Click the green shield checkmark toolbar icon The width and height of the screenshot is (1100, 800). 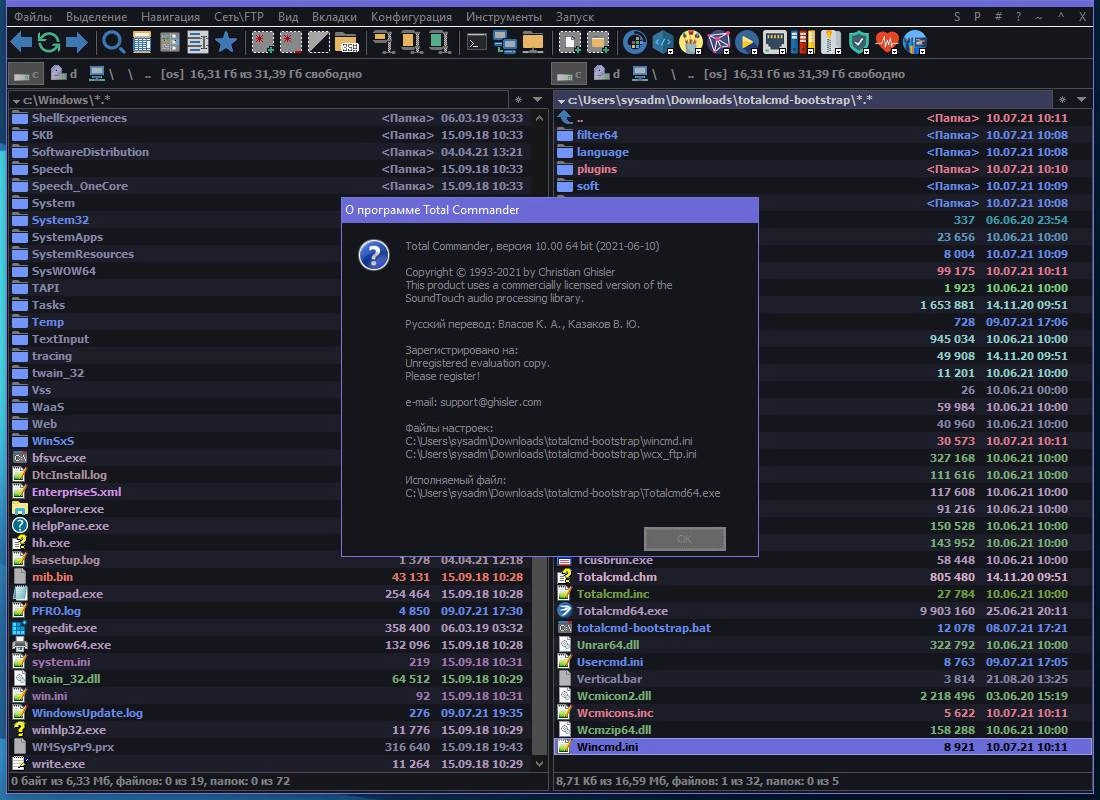(859, 43)
